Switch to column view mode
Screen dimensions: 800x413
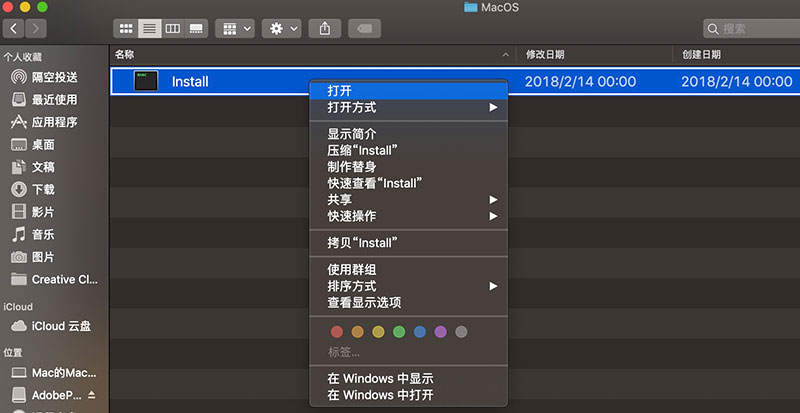[172, 28]
